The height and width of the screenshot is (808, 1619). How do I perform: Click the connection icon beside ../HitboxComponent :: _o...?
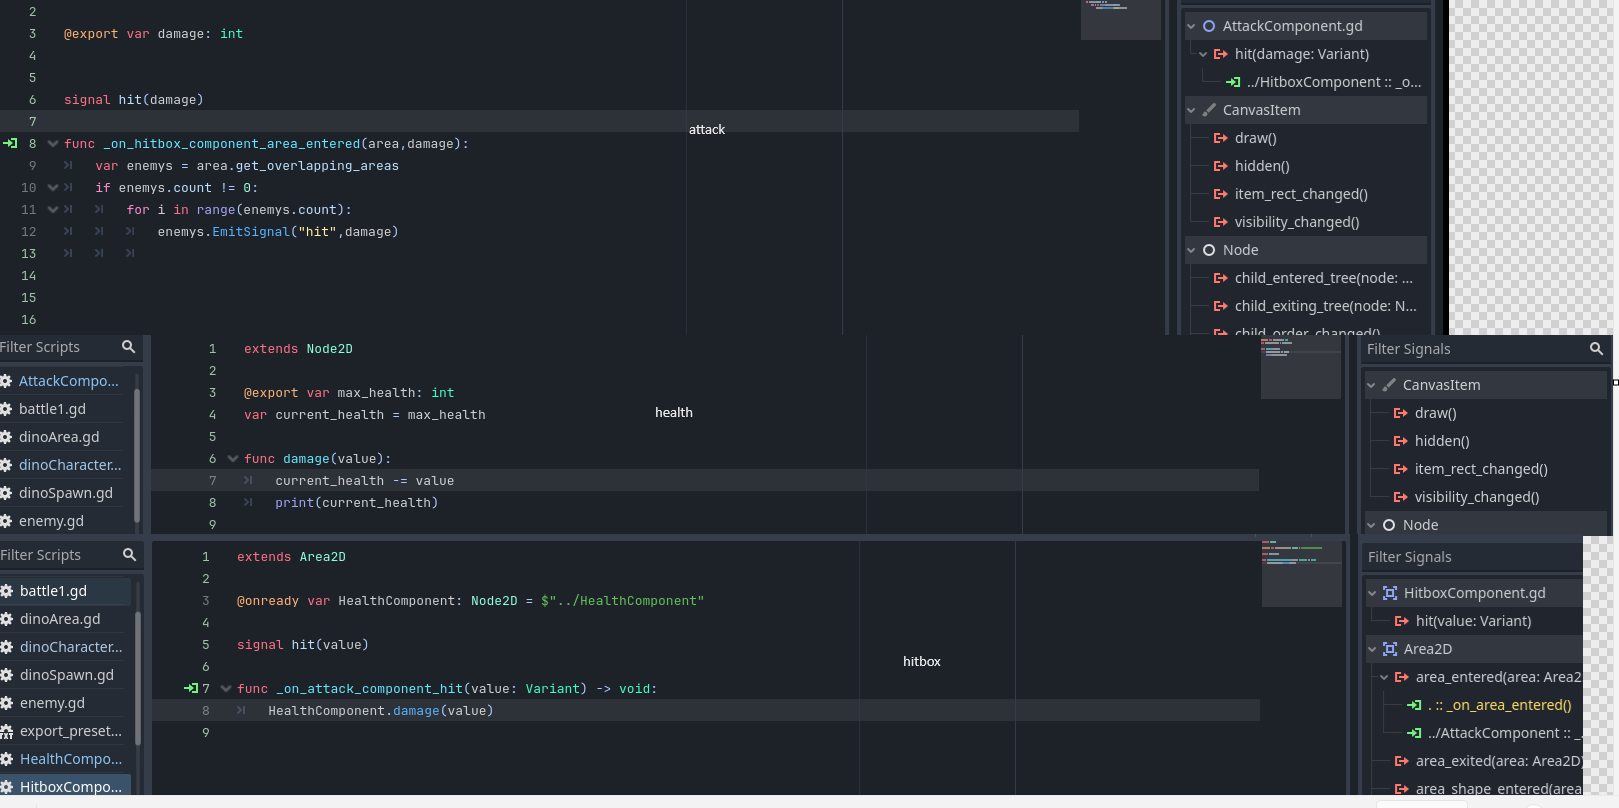pyautogui.click(x=1233, y=82)
